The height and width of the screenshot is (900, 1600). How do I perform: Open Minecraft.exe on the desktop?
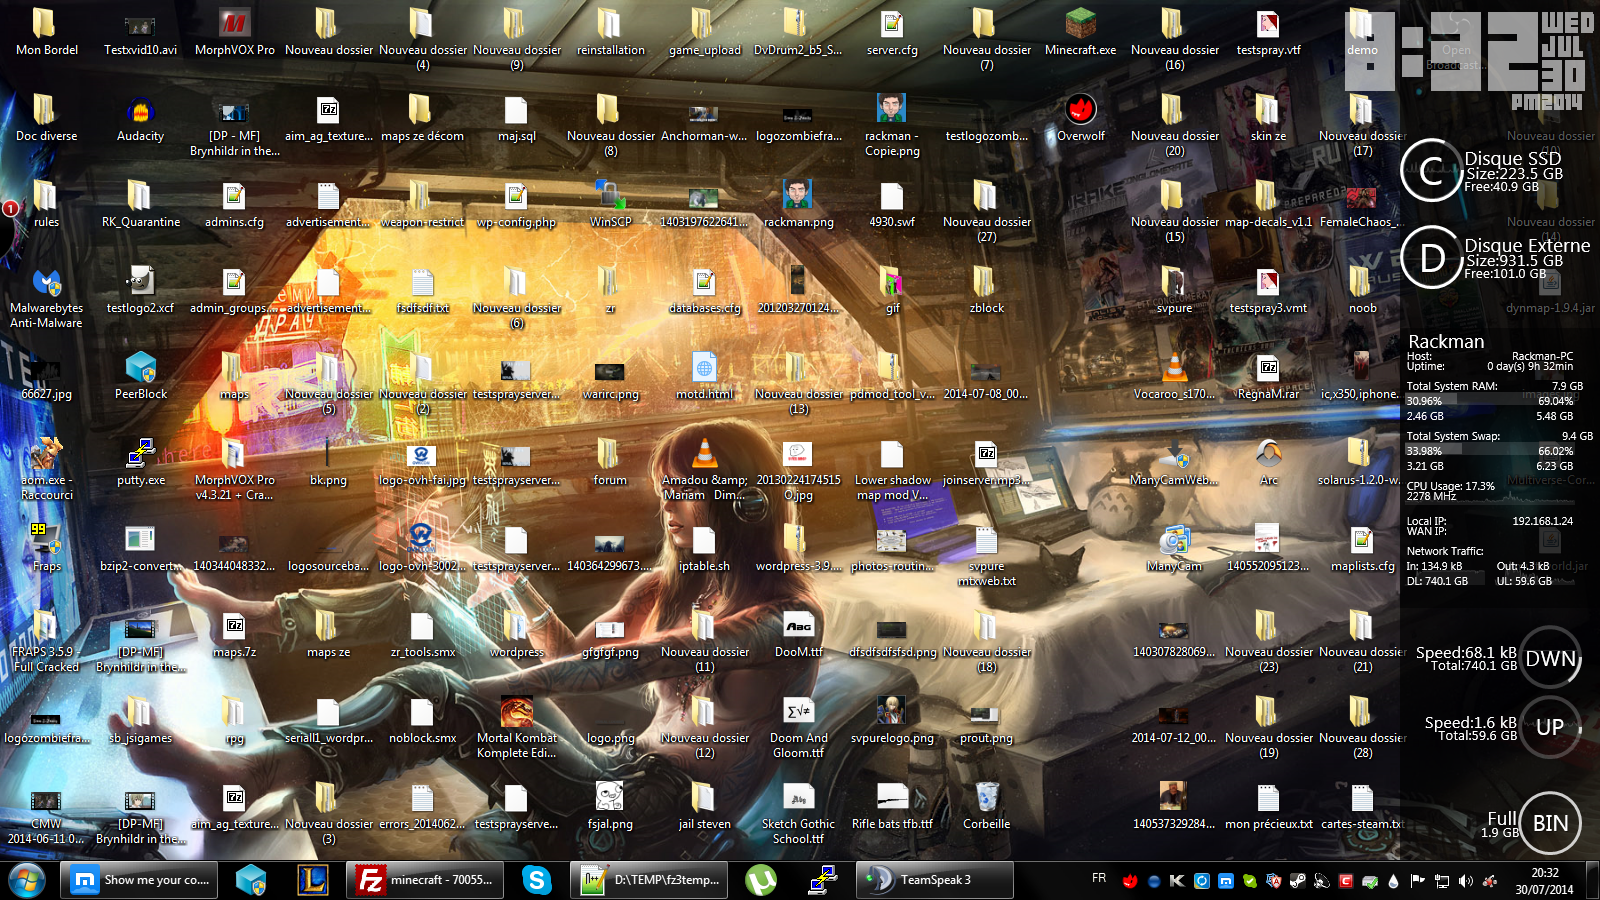pos(1080,32)
